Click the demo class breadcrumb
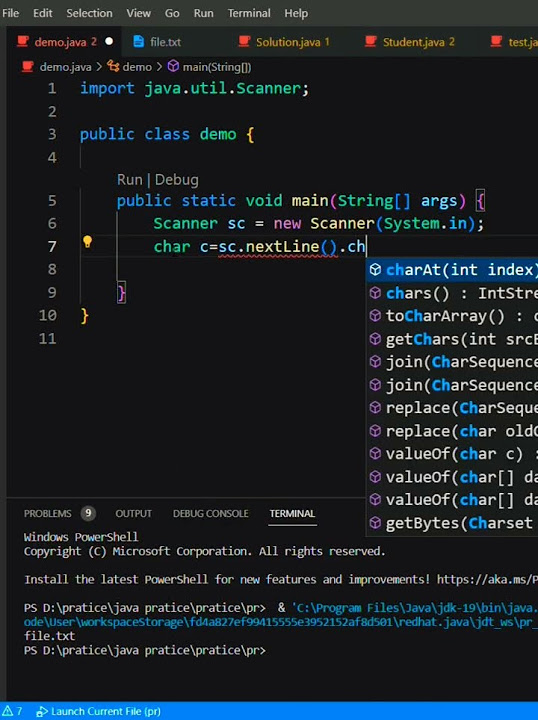 tap(137, 67)
